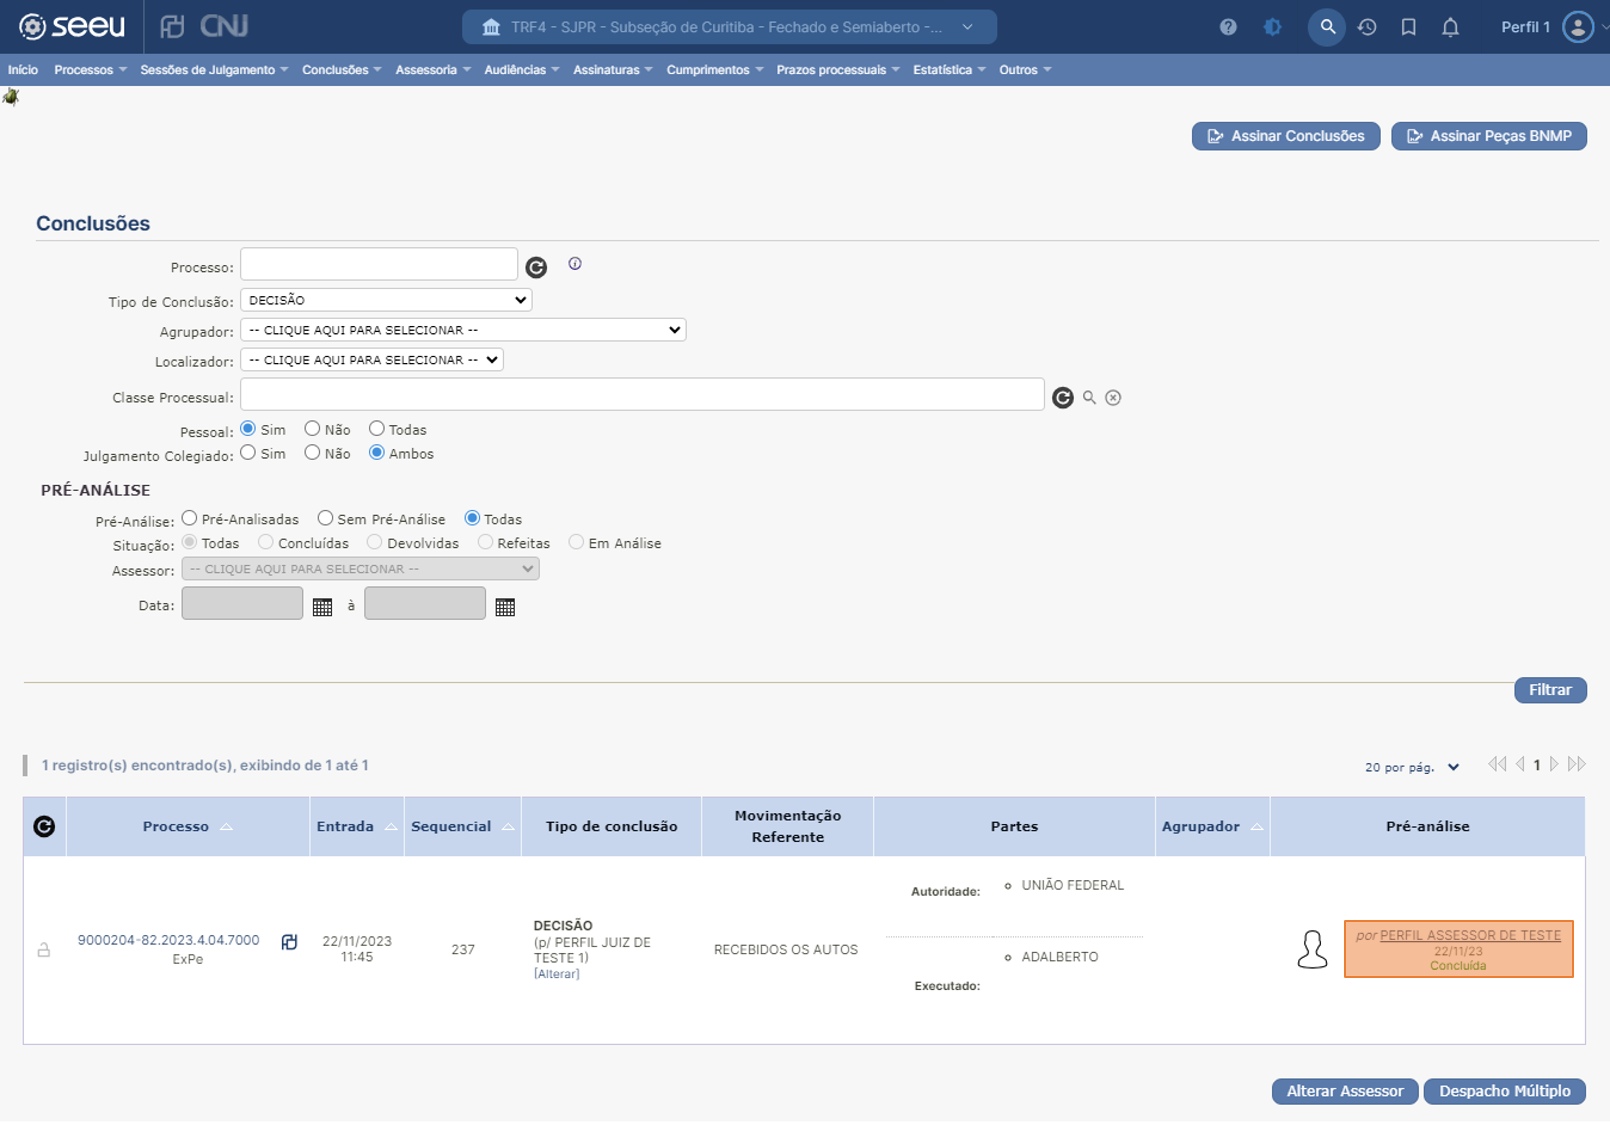Click the refresh icon beside Classe Processual
Image resolution: width=1610 pixels, height=1125 pixels.
(1062, 397)
